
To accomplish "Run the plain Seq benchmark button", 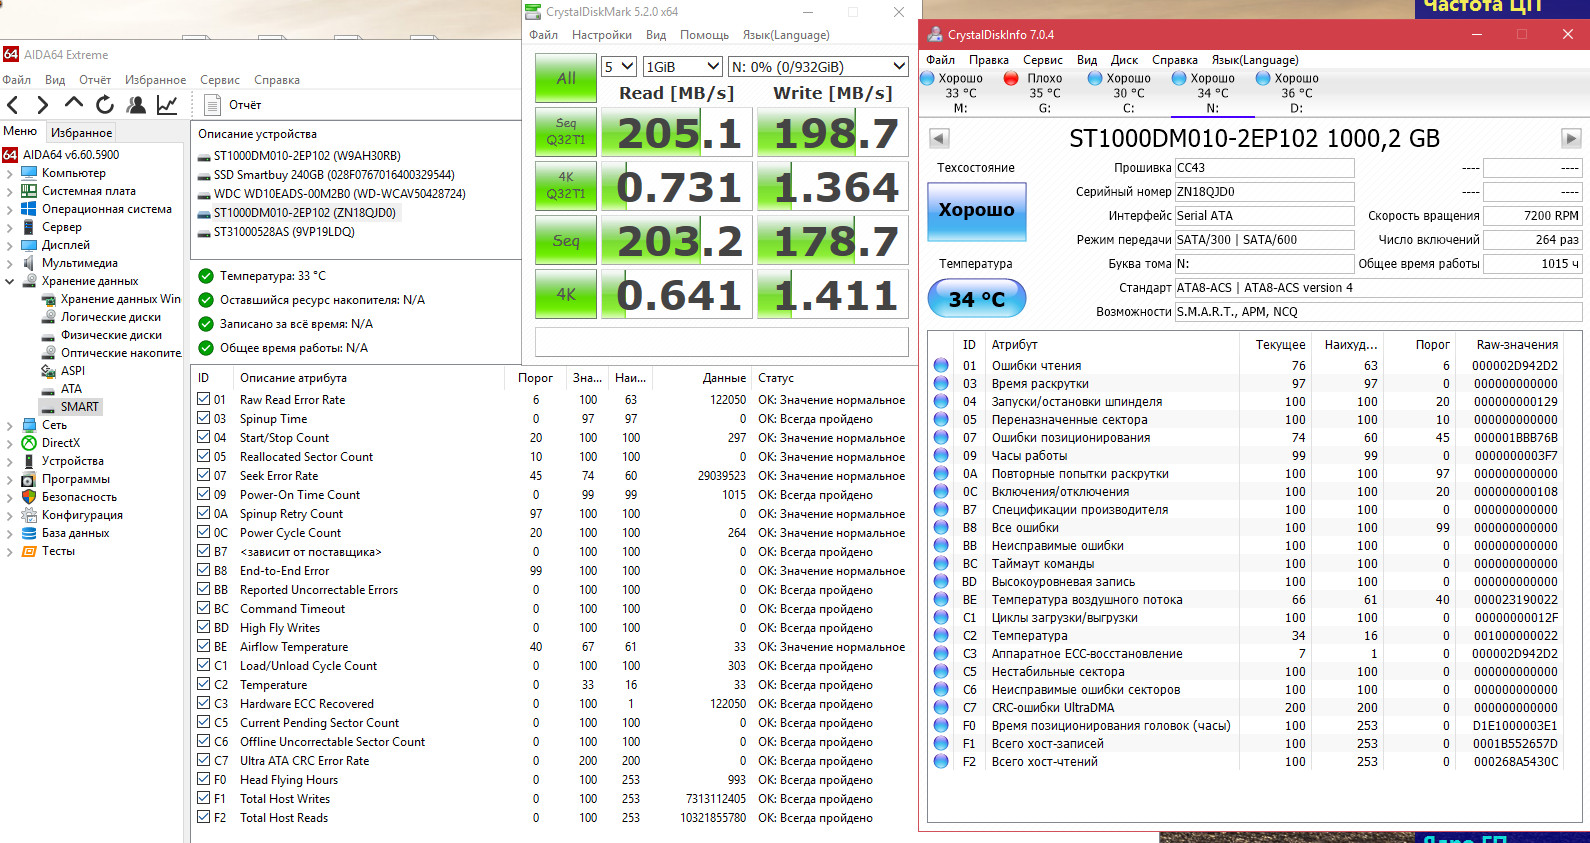I will (566, 240).
